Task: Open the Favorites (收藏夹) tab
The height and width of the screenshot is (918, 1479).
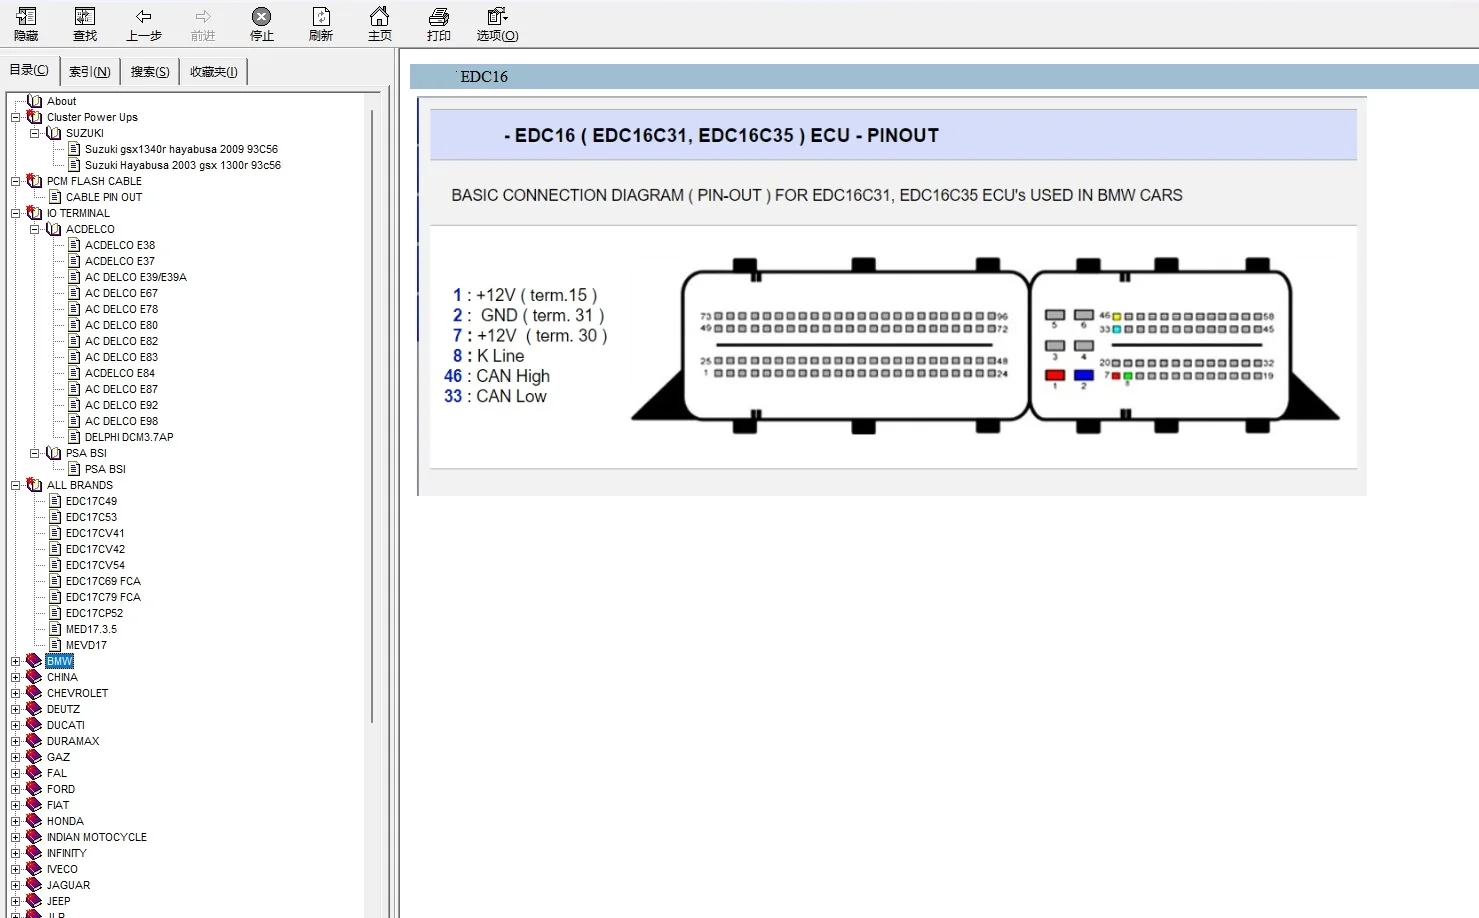Action: point(214,72)
